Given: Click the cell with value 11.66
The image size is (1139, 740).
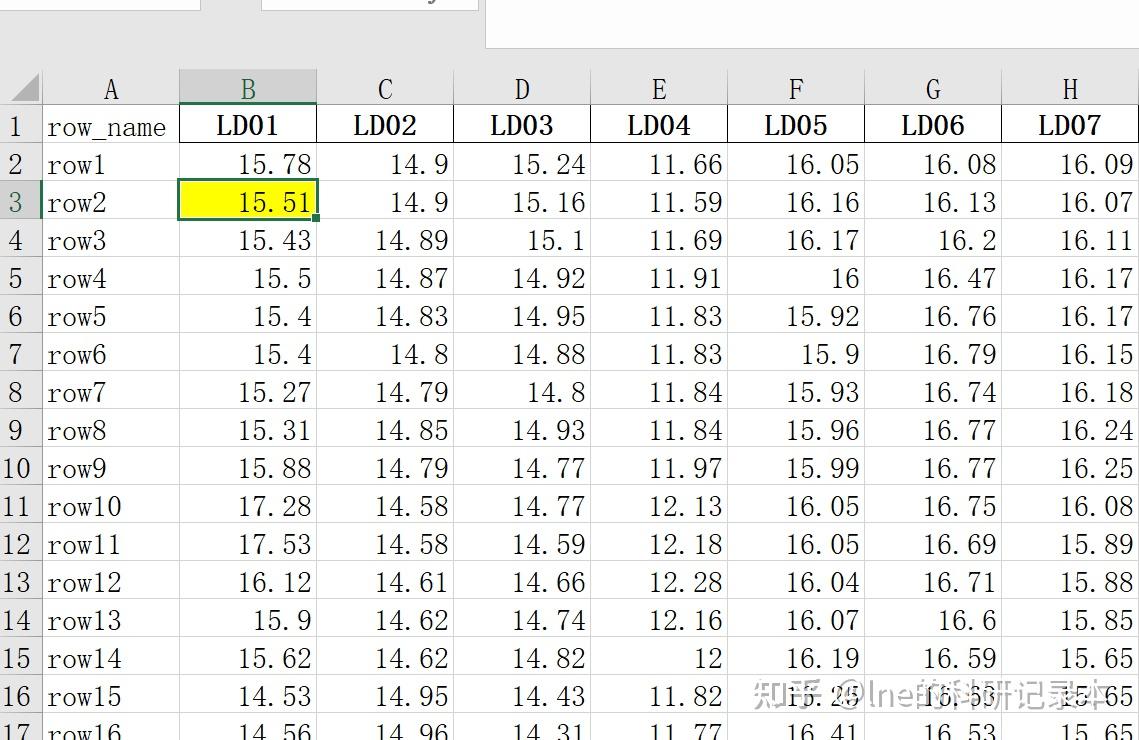Looking at the screenshot, I should 658,164.
